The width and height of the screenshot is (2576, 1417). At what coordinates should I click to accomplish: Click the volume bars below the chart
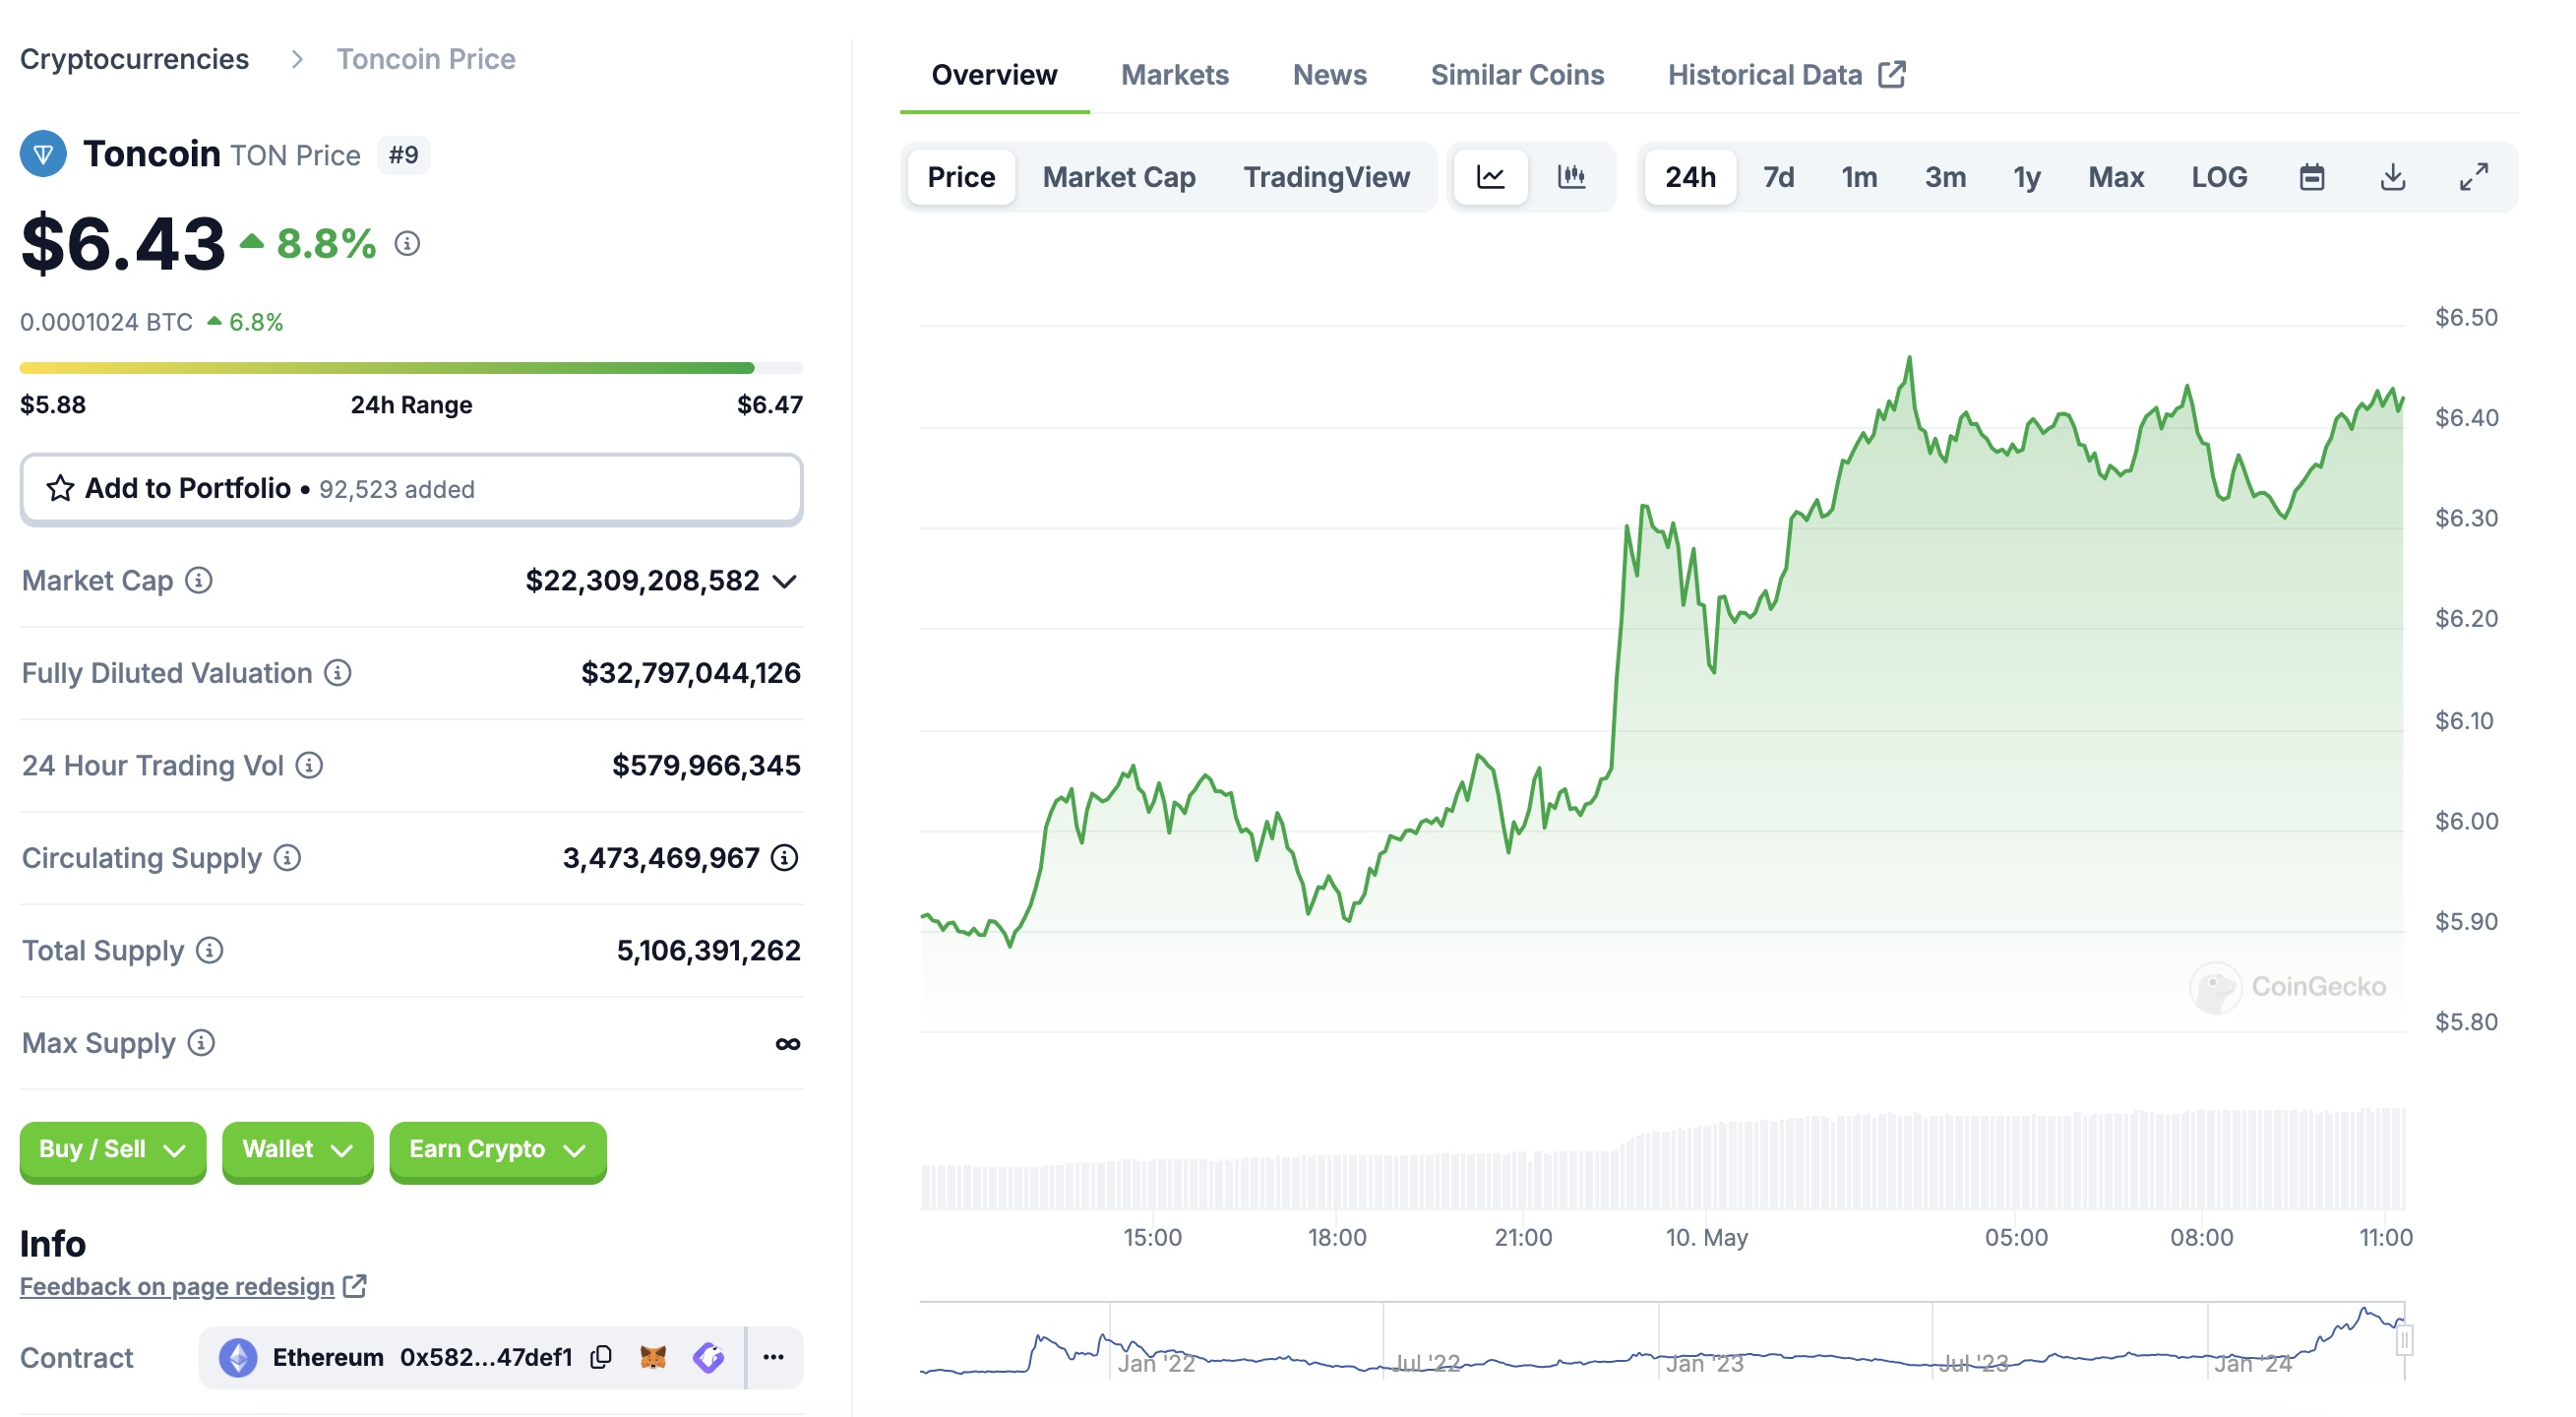tap(1662, 1160)
